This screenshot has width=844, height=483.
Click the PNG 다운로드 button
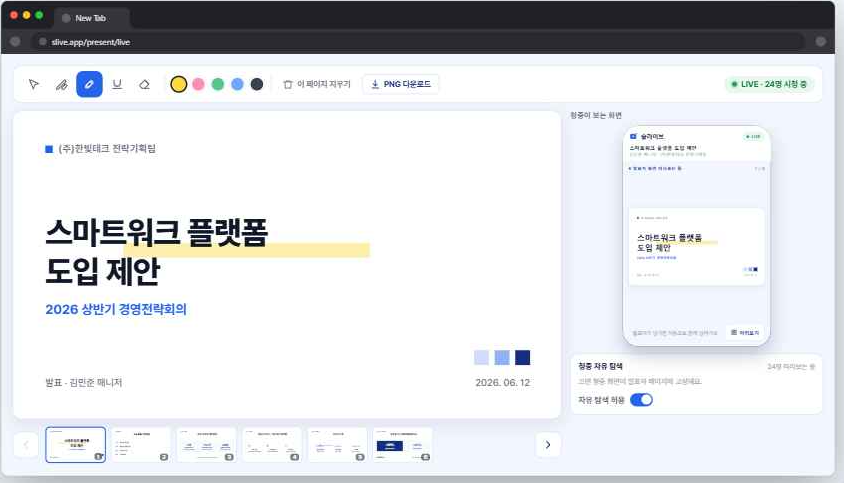(401, 85)
